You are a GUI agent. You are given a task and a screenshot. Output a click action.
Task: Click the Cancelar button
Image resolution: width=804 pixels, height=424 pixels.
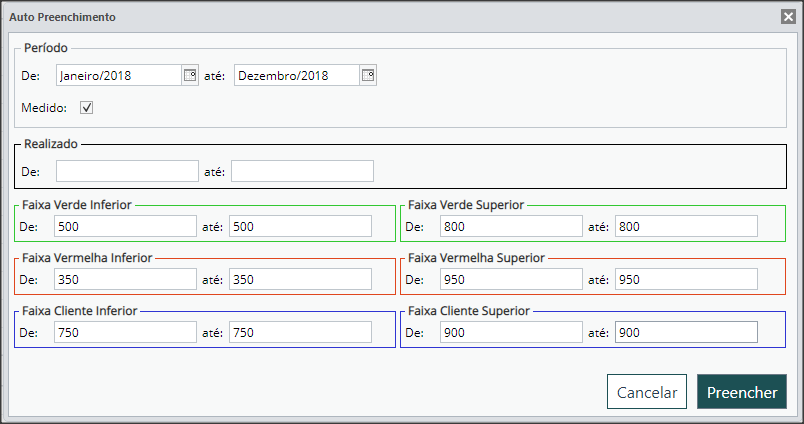[x=647, y=392]
